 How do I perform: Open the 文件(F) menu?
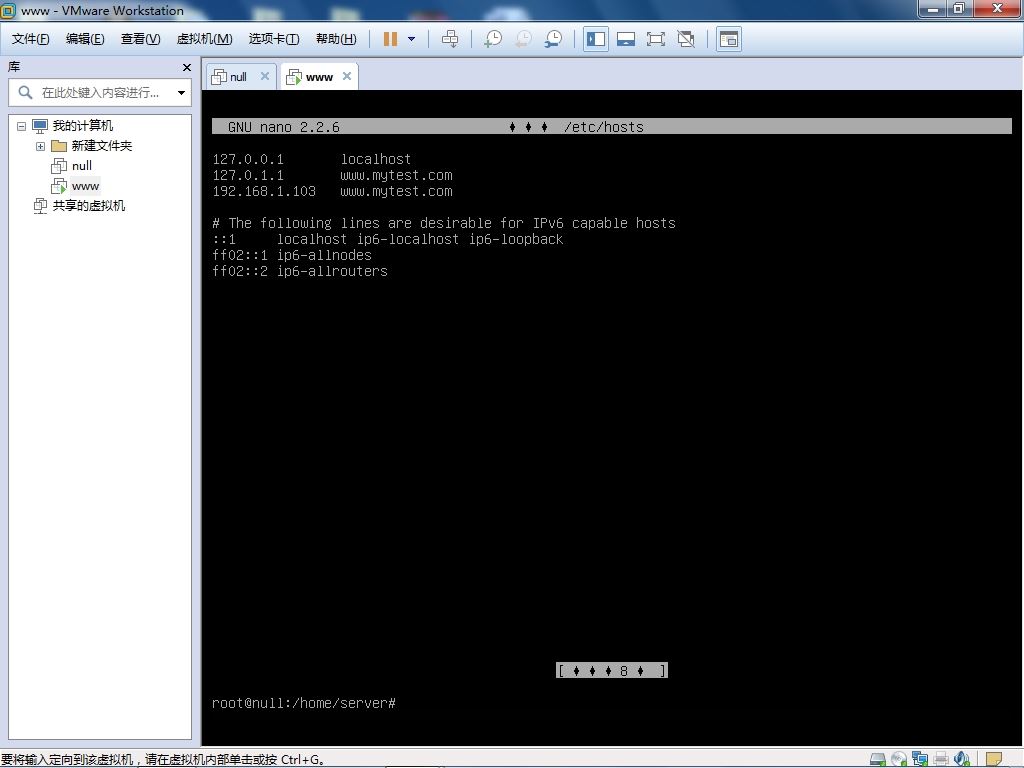click(30, 39)
